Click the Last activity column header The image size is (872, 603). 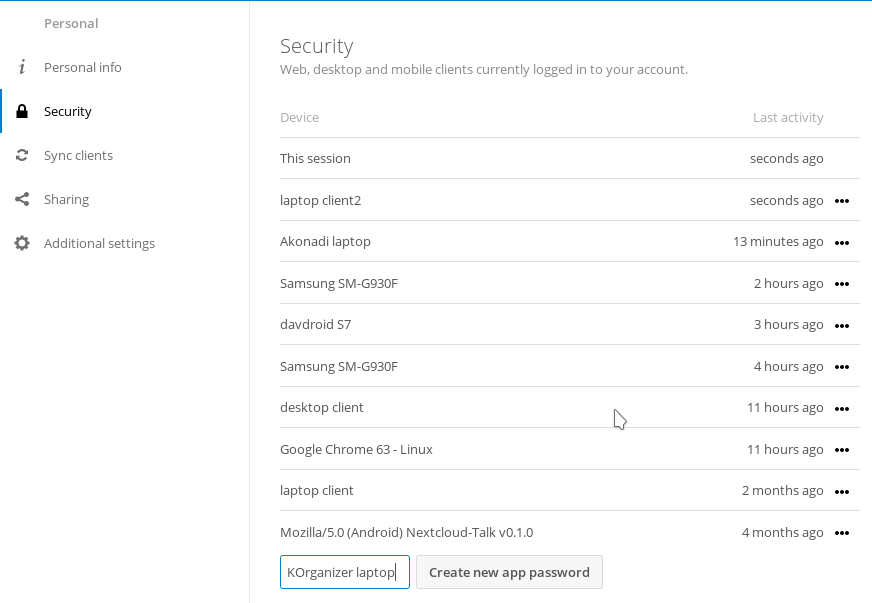point(788,117)
